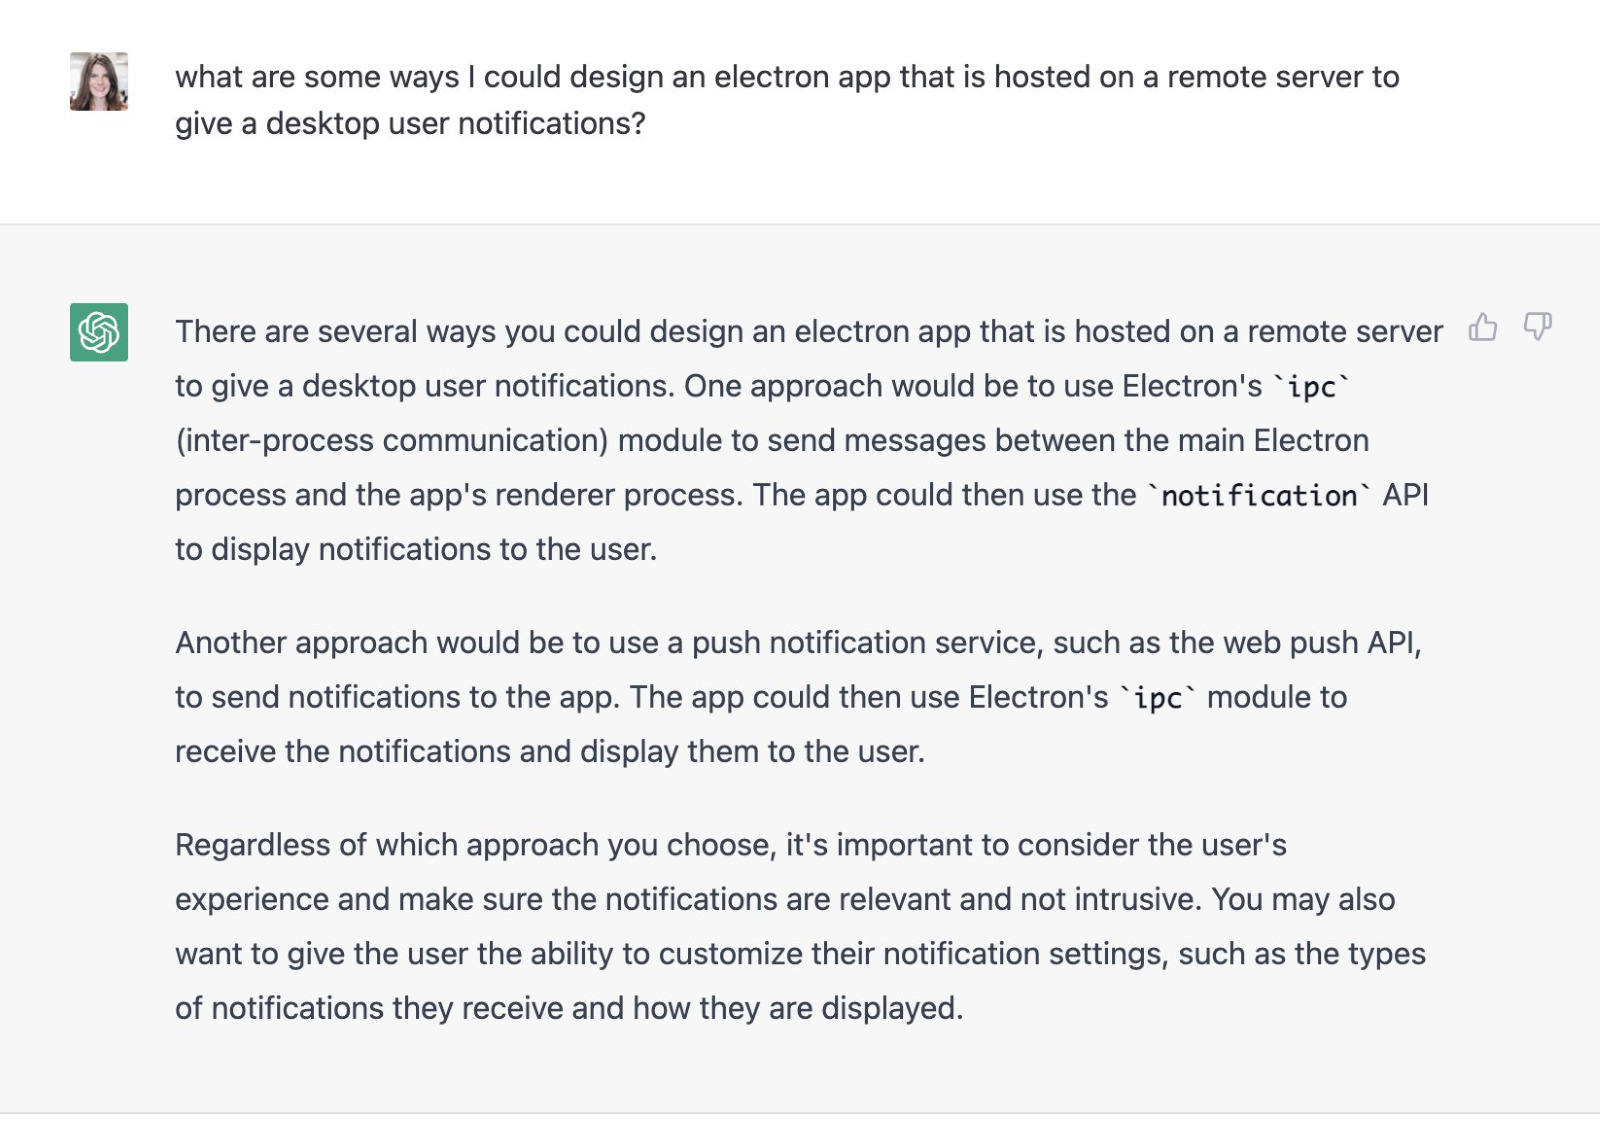
Task: Click the thumbs up feedback icon
Action: click(x=1482, y=327)
